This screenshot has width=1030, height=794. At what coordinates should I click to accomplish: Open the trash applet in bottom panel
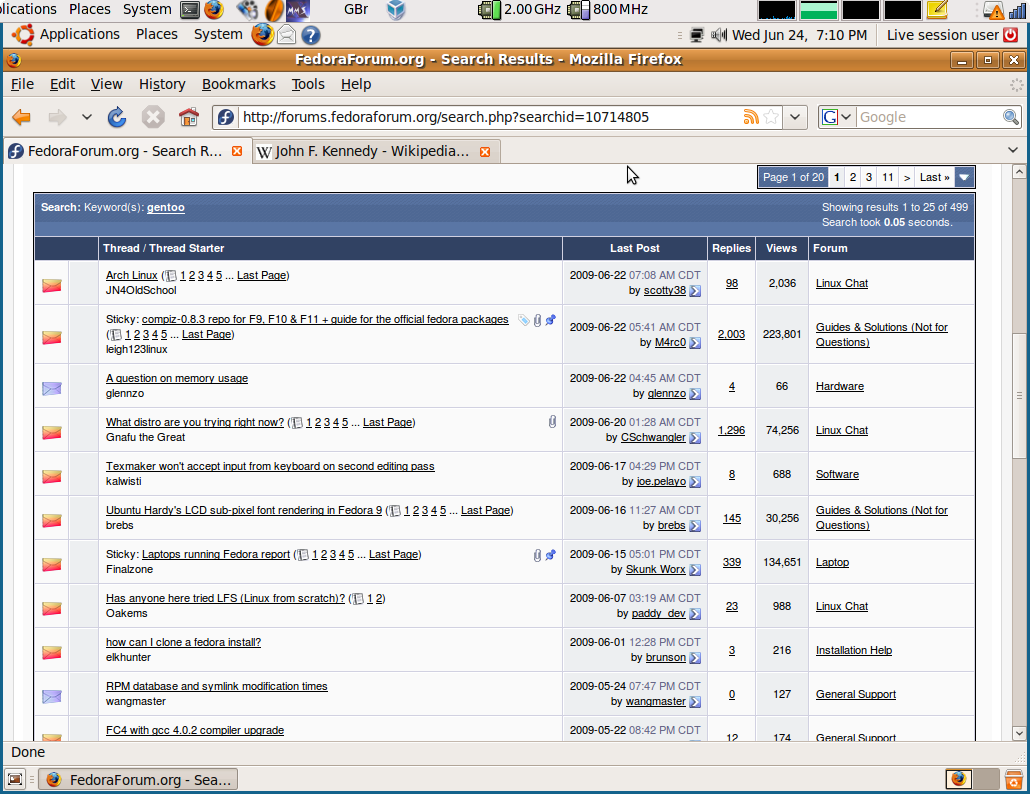1014,779
